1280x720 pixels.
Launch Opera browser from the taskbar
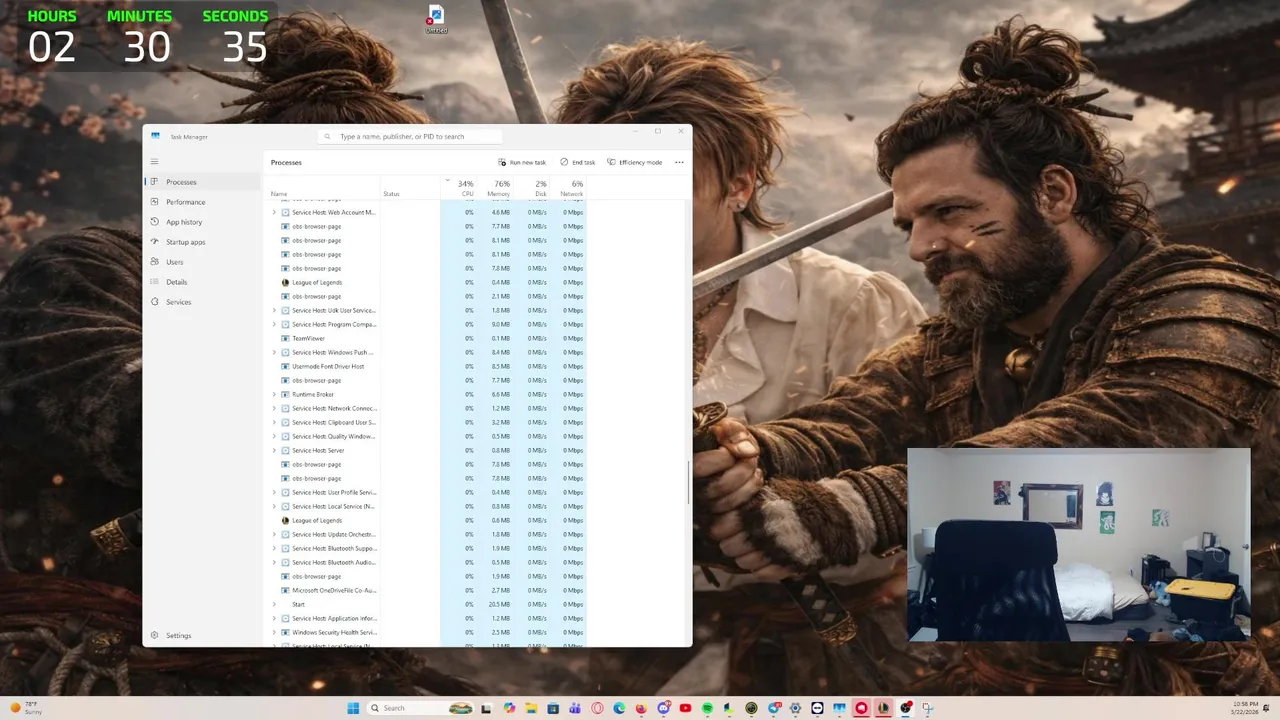coord(596,708)
